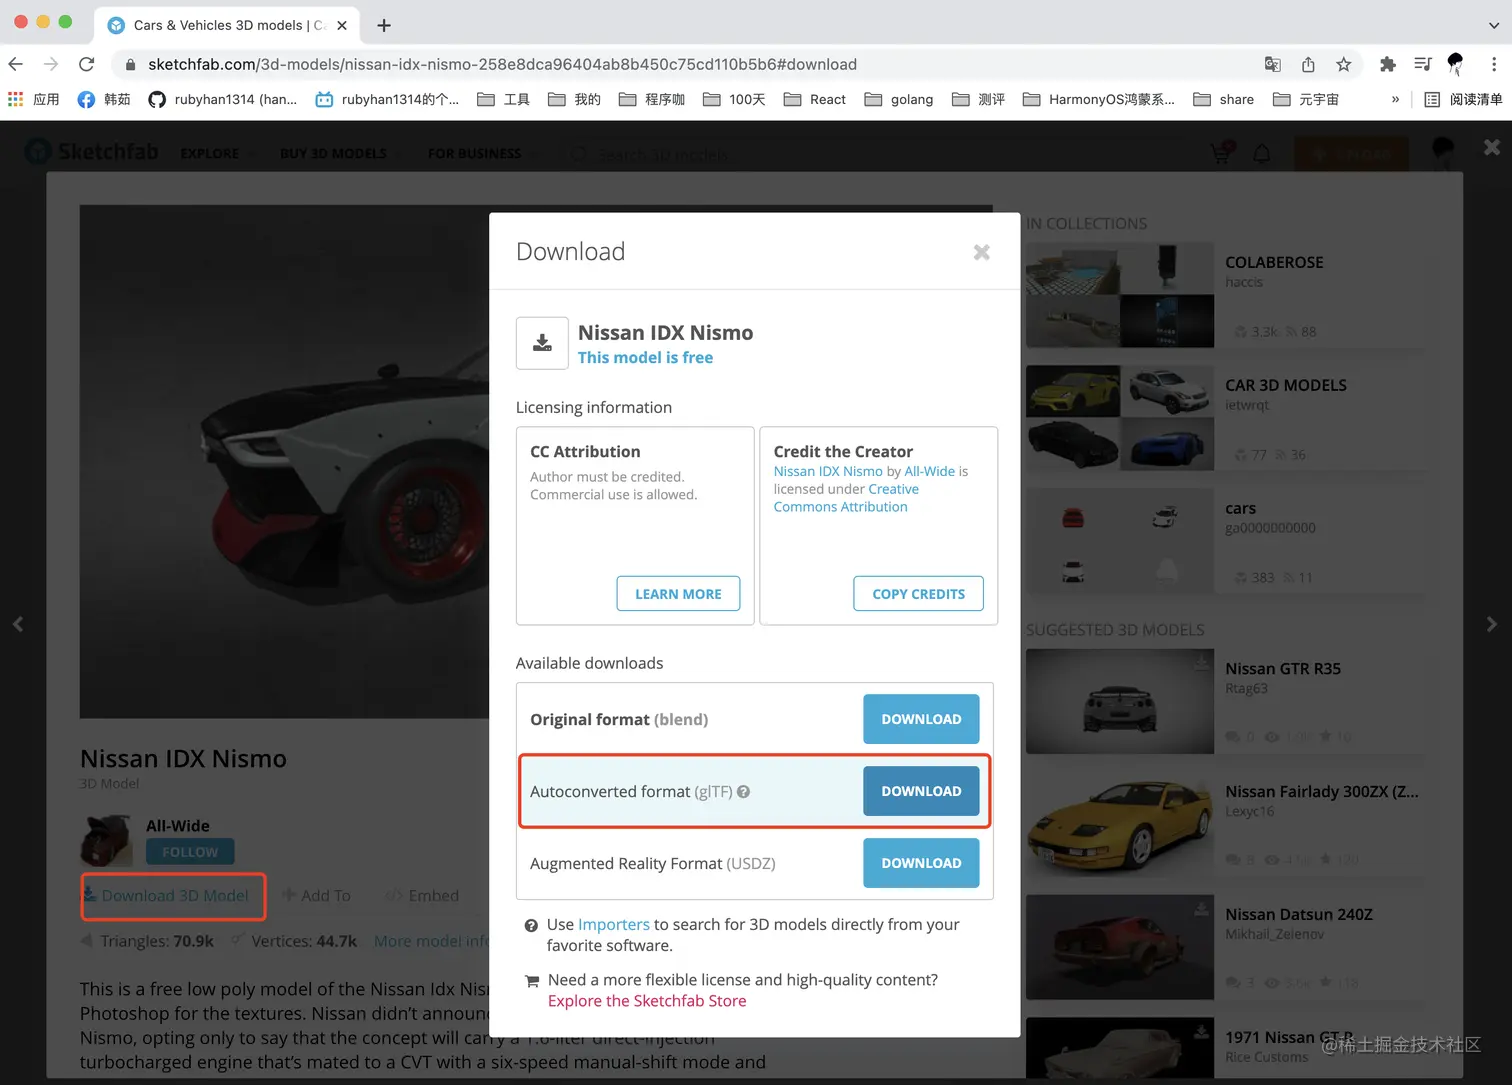Viewport: 1512px width, 1085px height.
Task: Open the HarmonyOS鸿蒙系 bookmark folder
Action: pos(1098,99)
